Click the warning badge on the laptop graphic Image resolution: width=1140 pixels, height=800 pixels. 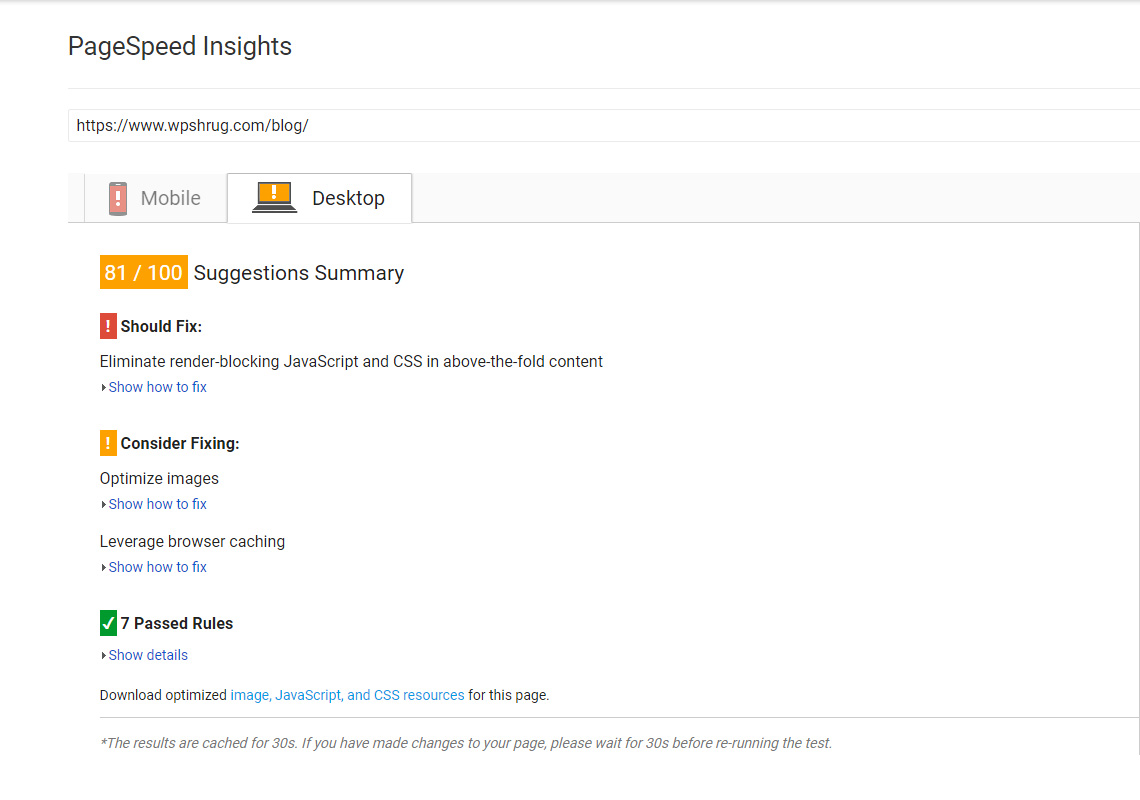[x=273, y=192]
